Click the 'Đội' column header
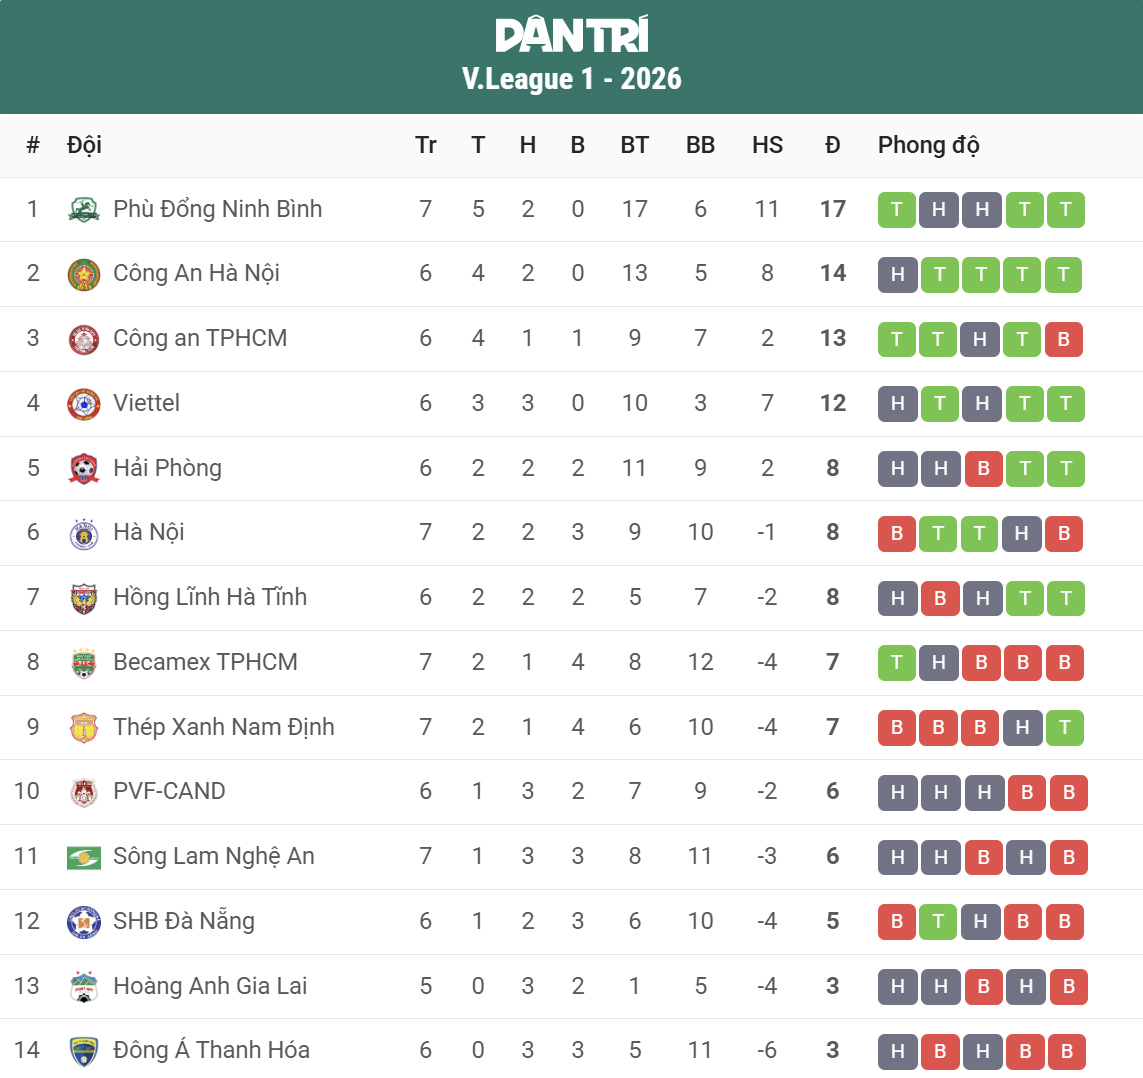Viewport: 1143px width, 1078px height. [84, 145]
